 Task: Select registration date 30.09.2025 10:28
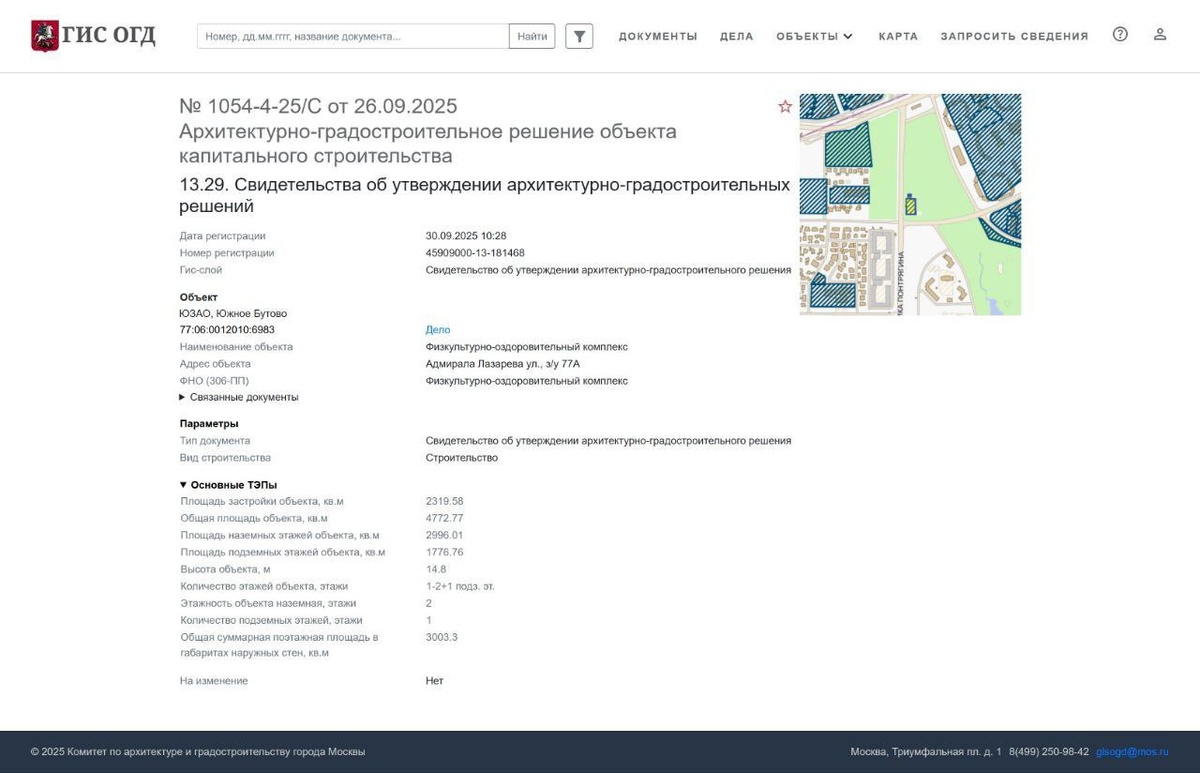[466, 236]
